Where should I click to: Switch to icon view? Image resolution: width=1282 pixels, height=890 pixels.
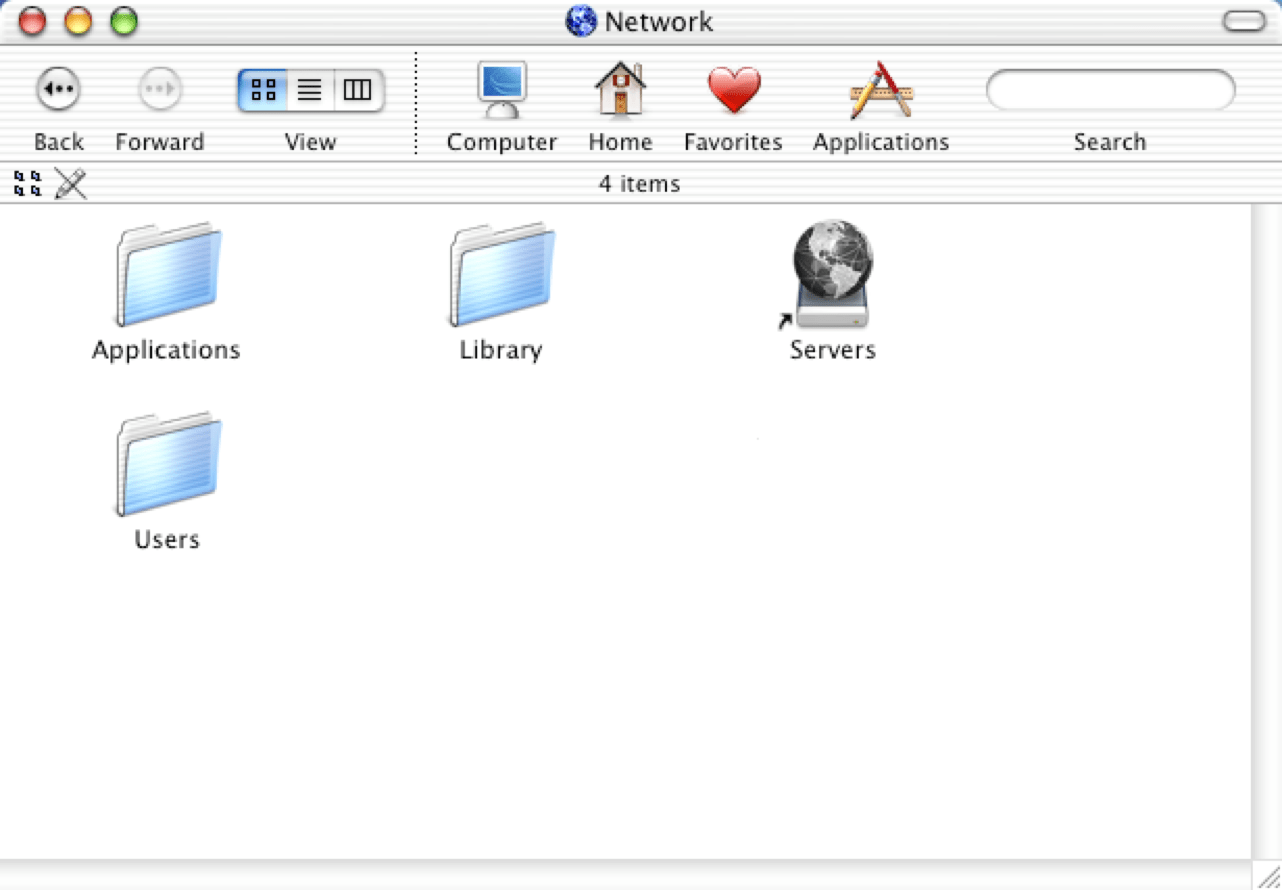click(x=263, y=91)
